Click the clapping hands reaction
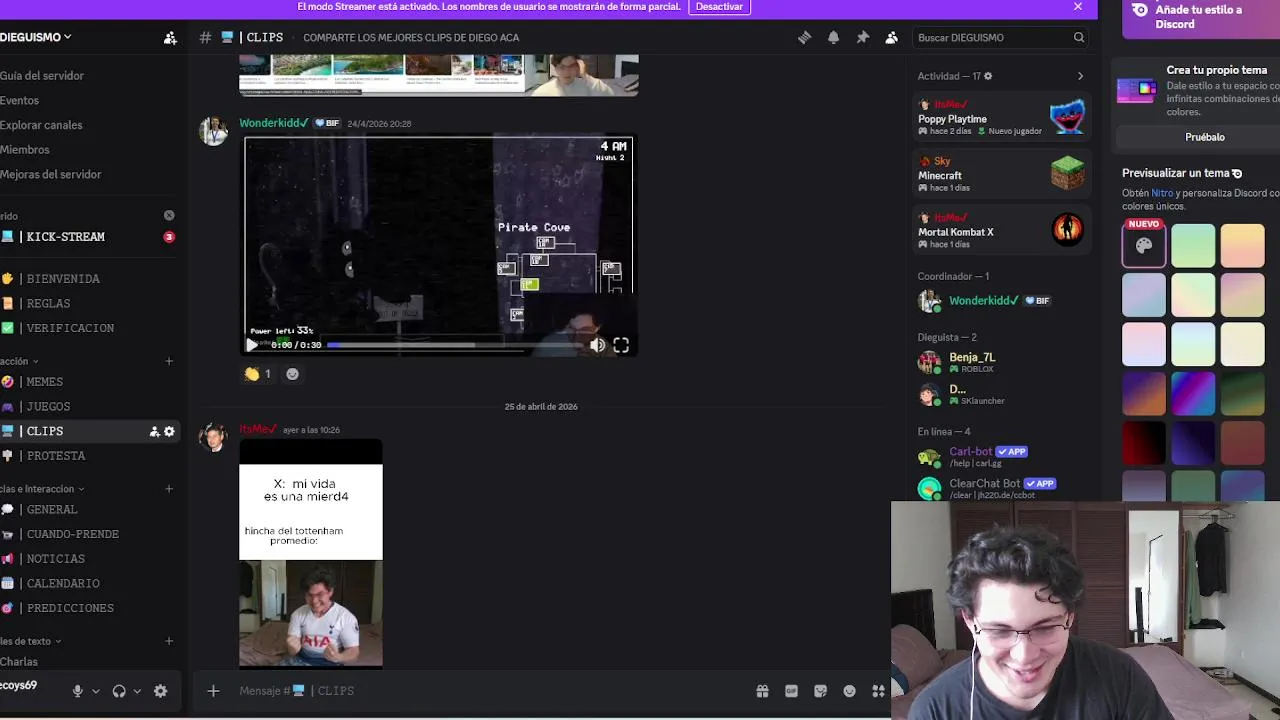The width and height of the screenshot is (1280, 720). point(259,374)
